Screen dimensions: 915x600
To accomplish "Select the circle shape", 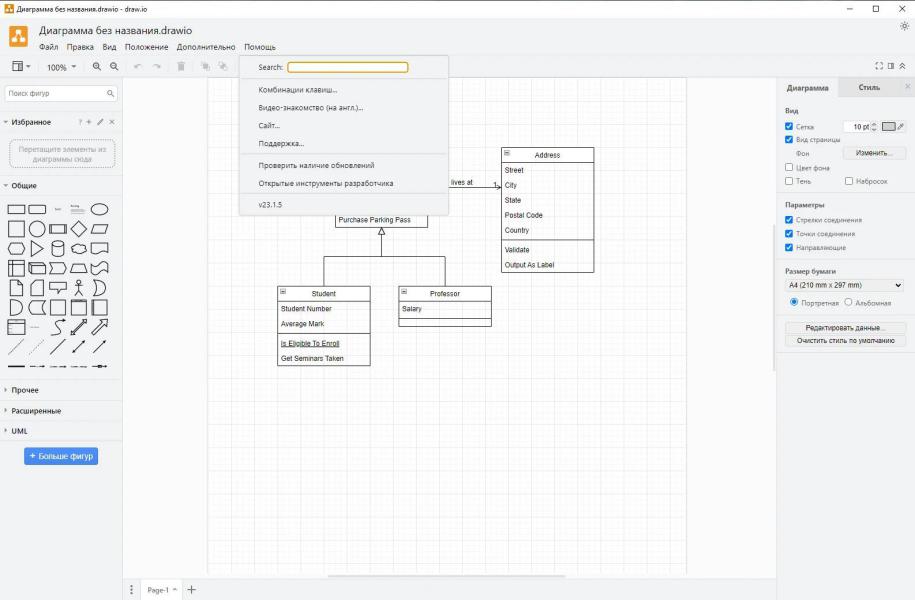I will coord(37,229).
